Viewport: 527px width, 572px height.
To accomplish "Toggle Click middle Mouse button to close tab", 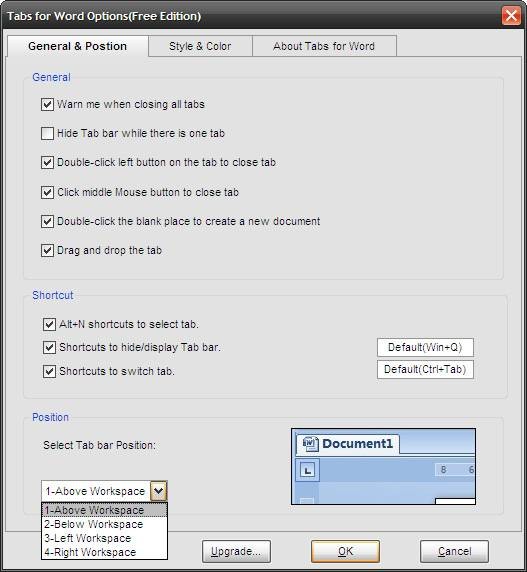I will coord(47,192).
